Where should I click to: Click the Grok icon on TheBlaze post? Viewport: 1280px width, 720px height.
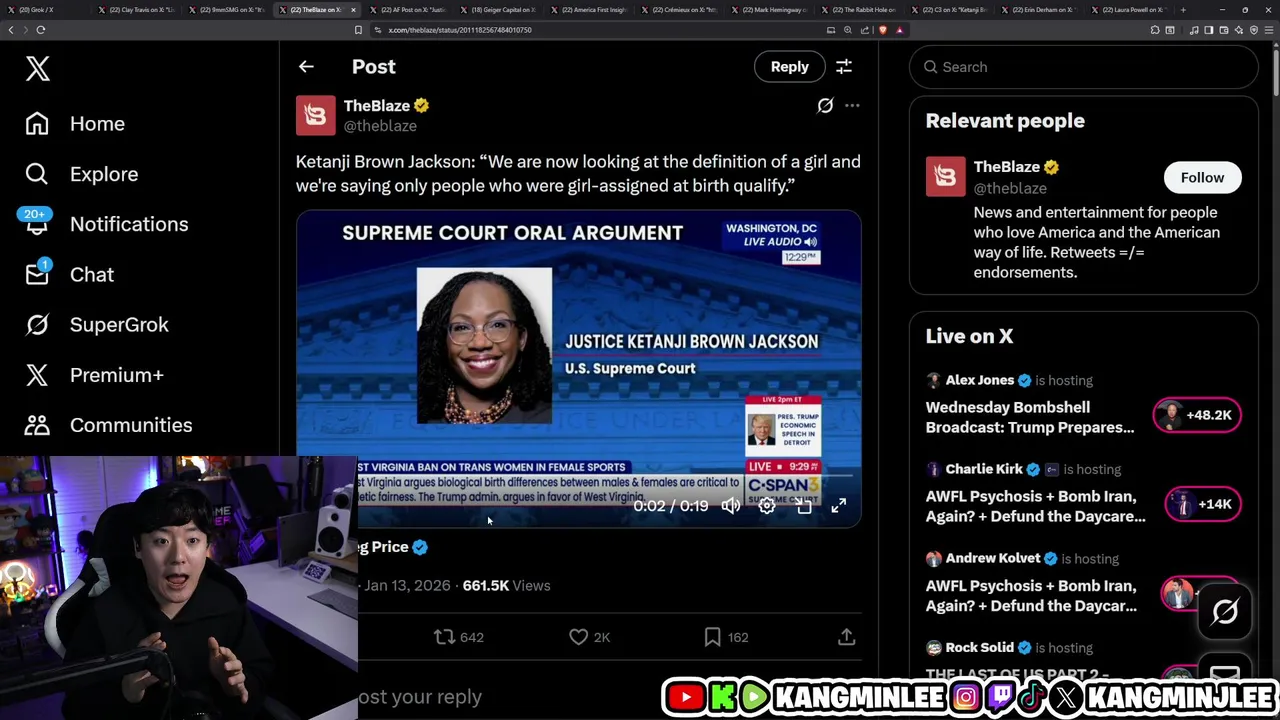(x=825, y=105)
